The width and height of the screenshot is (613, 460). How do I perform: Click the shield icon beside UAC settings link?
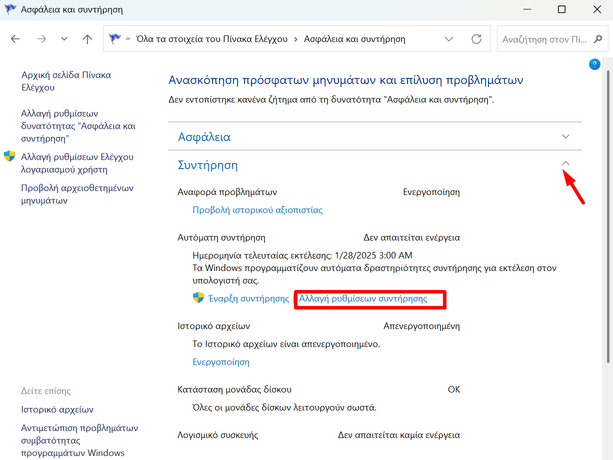[x=9, y=156]
